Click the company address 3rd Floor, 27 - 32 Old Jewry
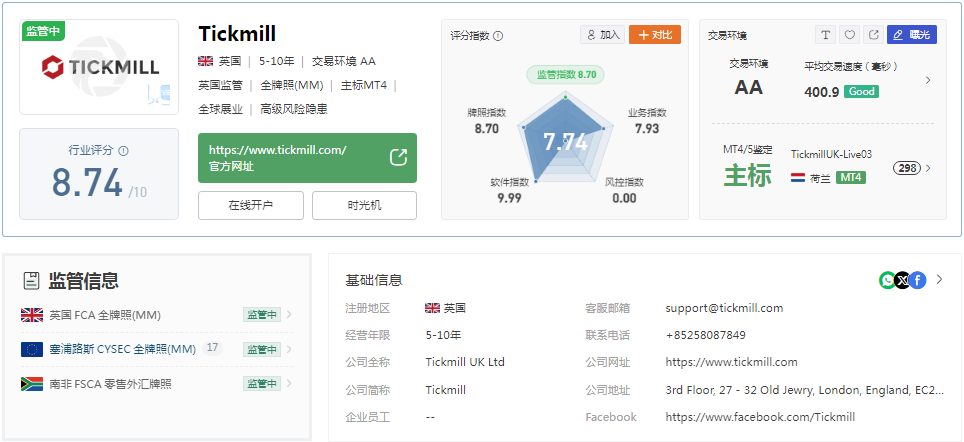This screenshot has width=964, height=442. point(805,390)
